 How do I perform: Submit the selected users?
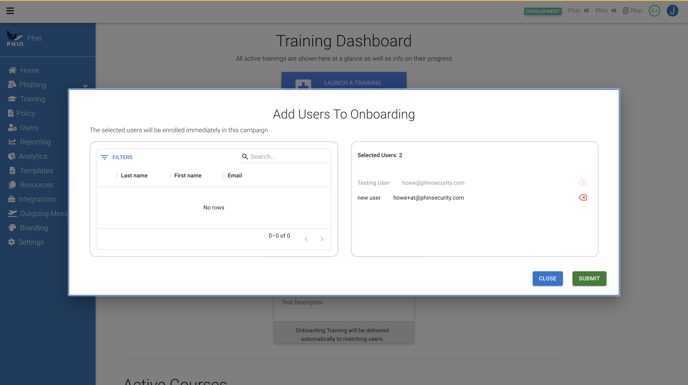coord(589,279)
